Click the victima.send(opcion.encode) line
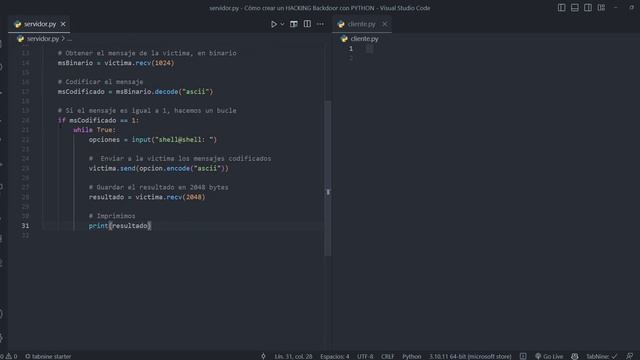640x360 pixels. (x=159, y=168)
